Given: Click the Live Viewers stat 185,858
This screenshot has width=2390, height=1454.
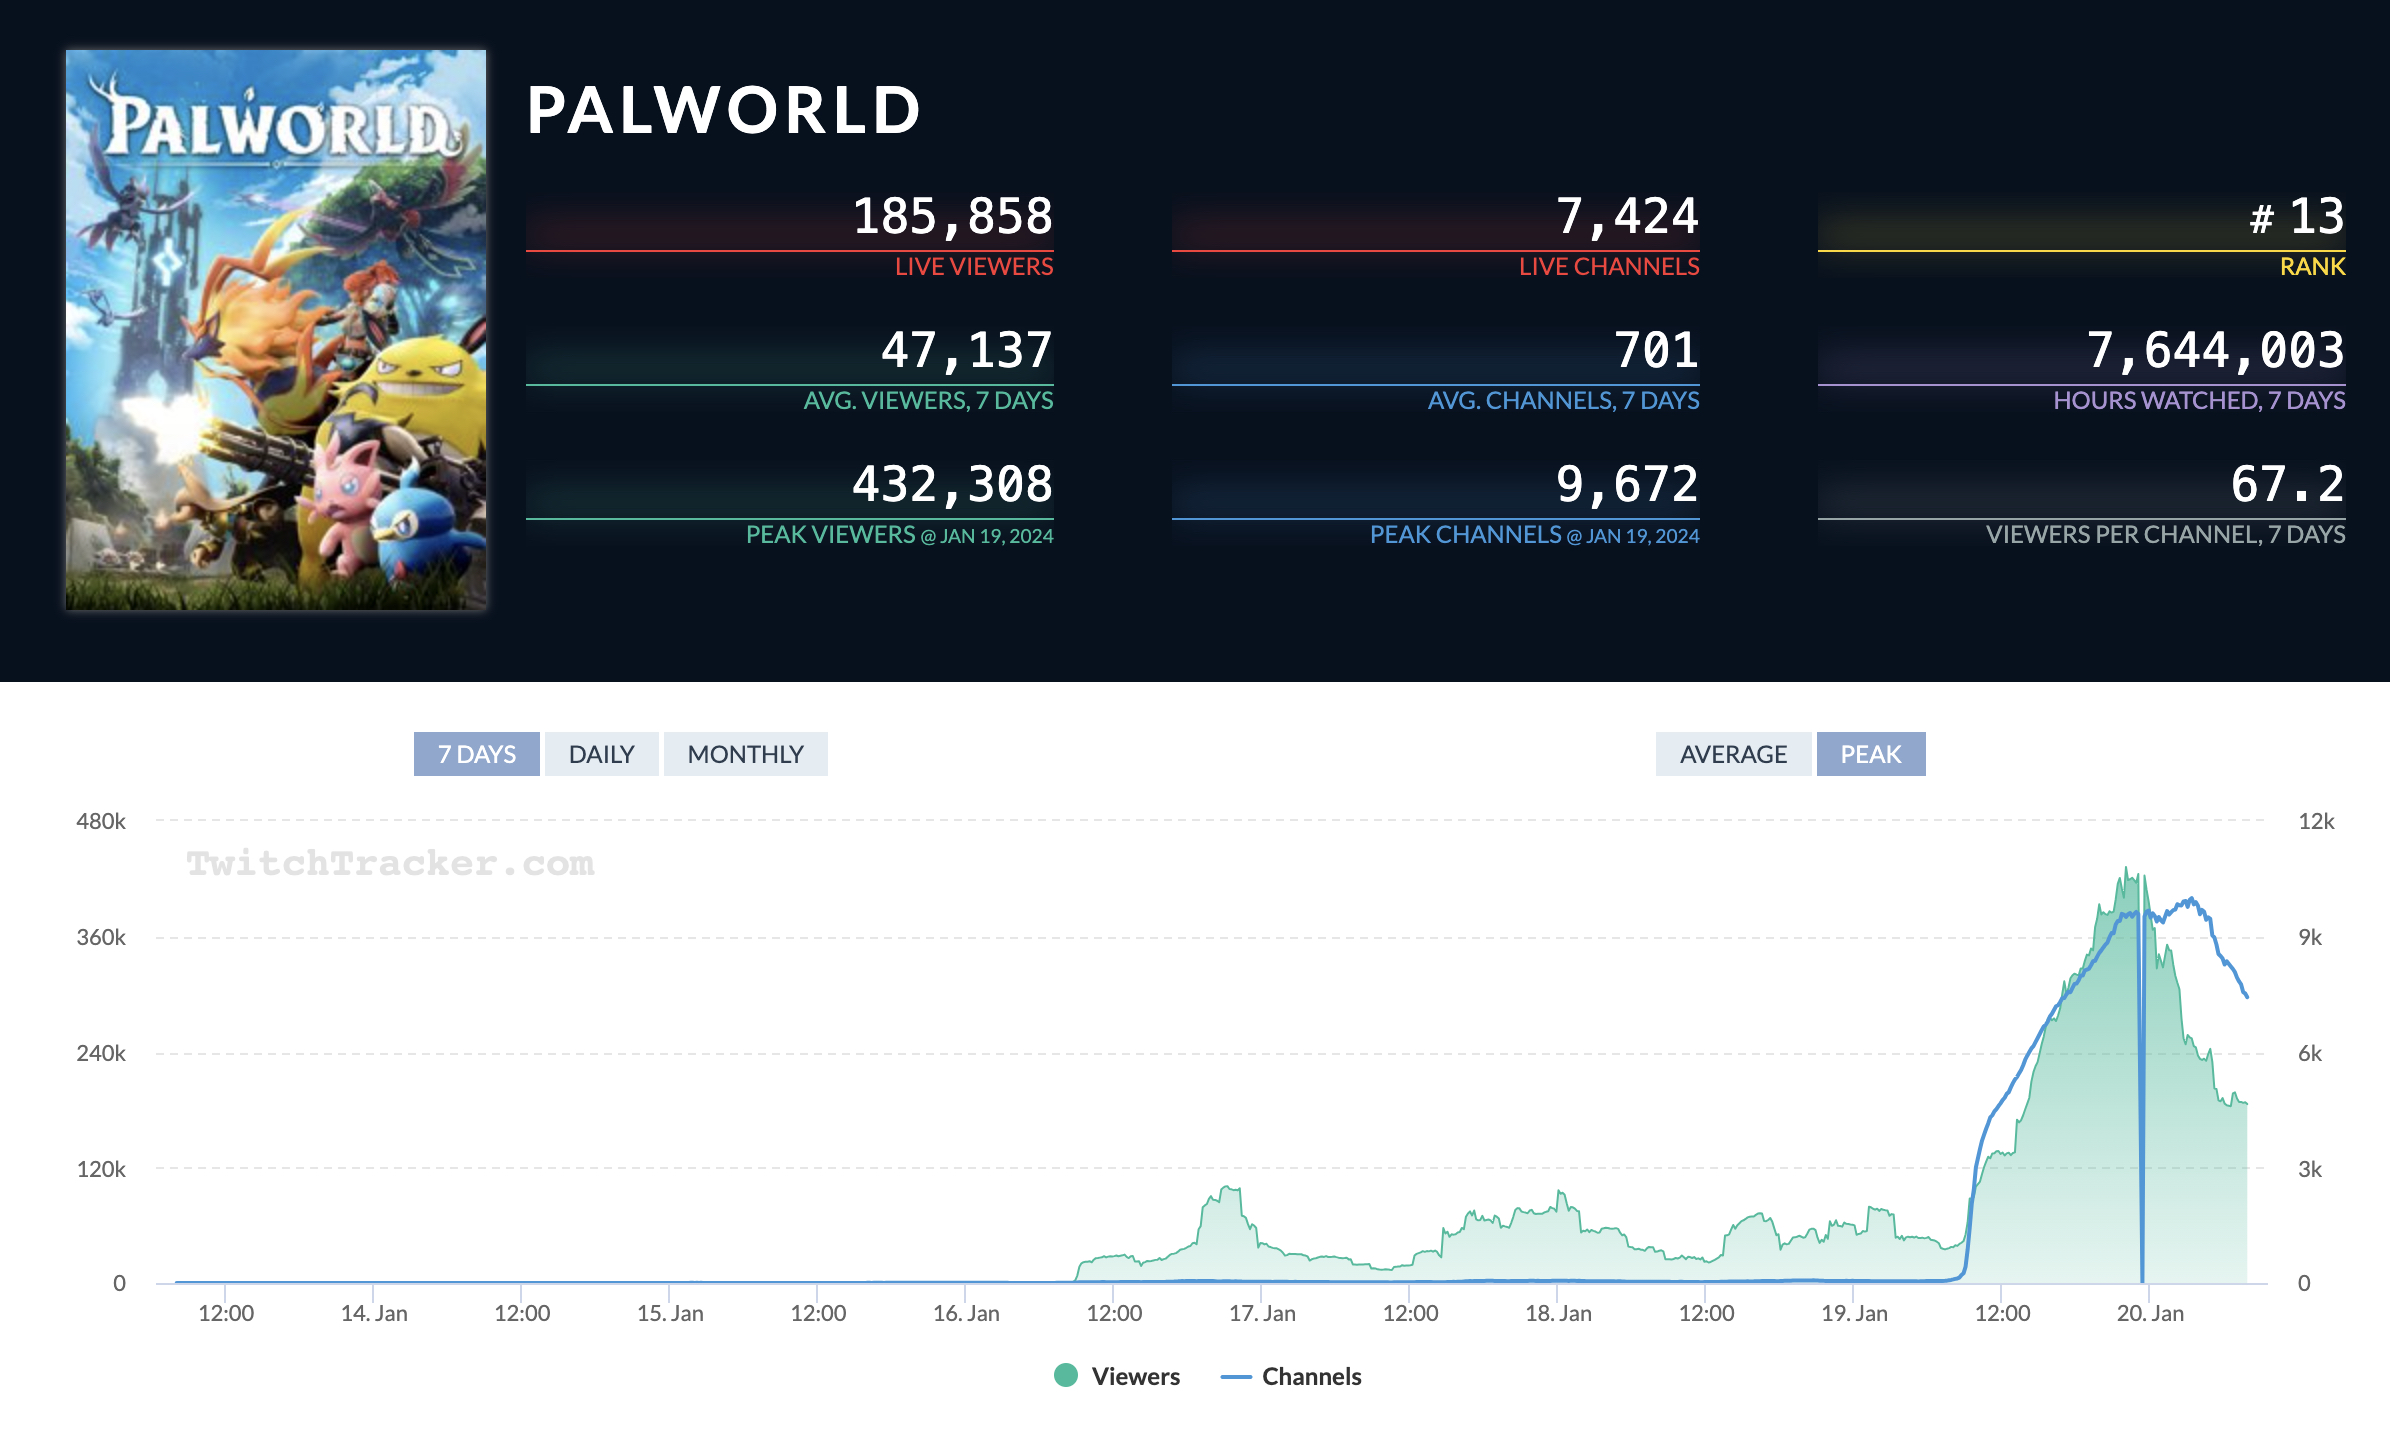Looking at the screenshot, I should pyautogui.click(x=951, y=217).
